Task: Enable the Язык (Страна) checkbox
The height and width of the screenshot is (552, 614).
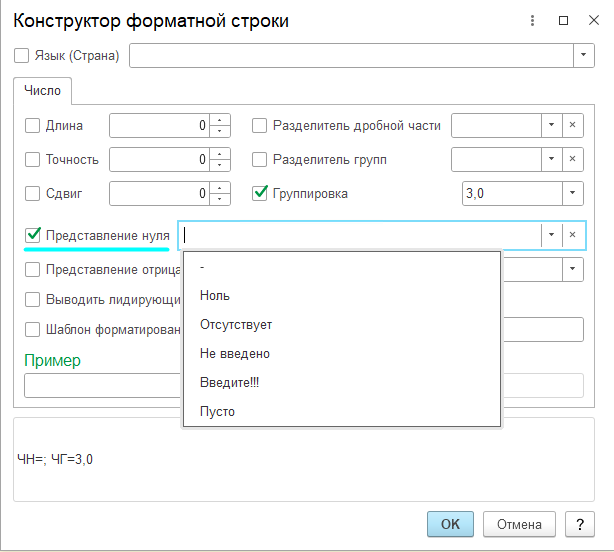Action: tap(23, 56)
